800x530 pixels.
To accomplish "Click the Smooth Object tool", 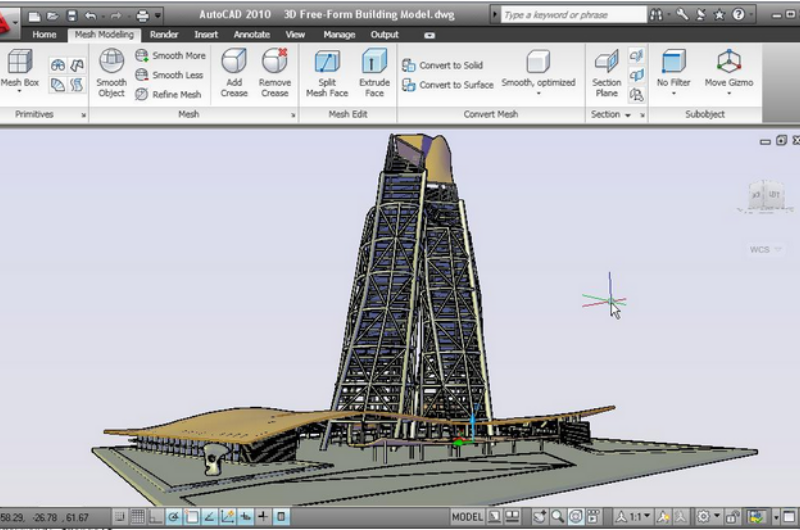I will (111, 72).
